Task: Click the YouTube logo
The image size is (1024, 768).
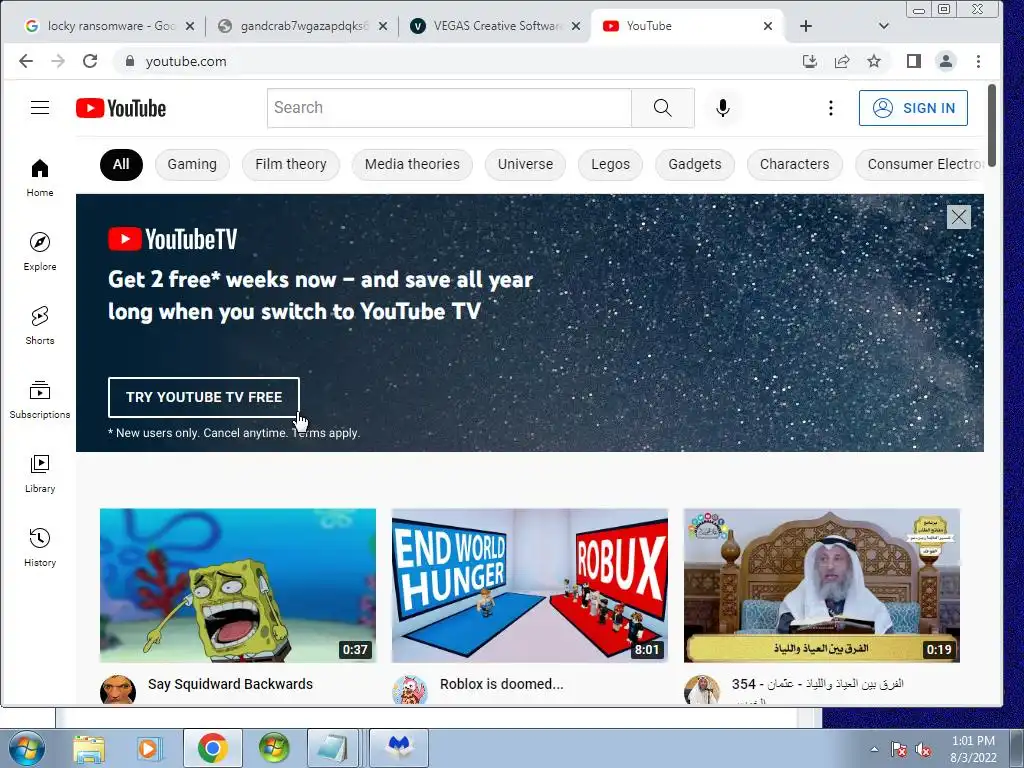Action: (121, 108)
